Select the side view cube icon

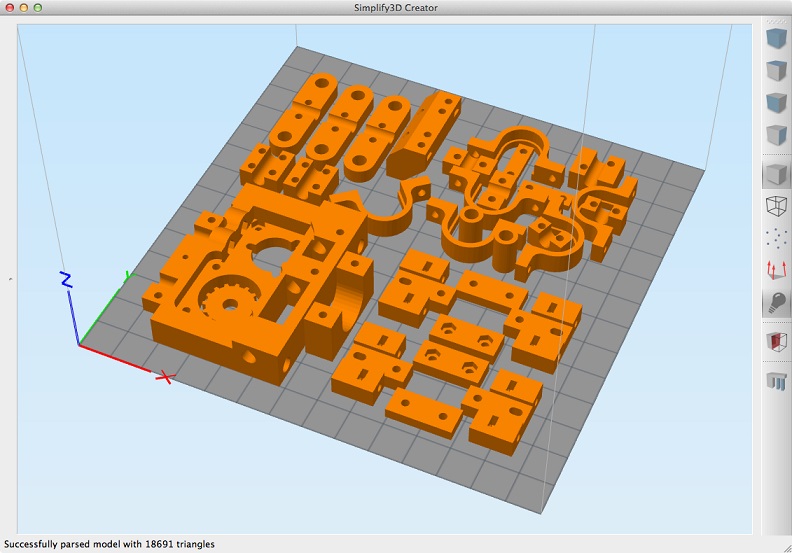[x=776, y=135]
